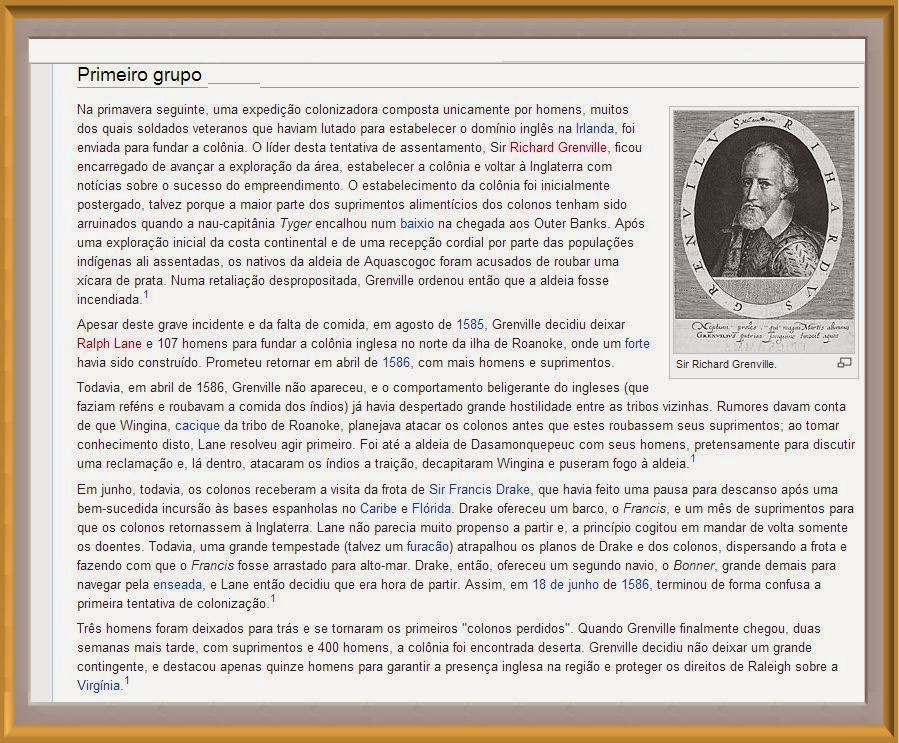
Task: Open the furacão link
Action: (430, 546)
